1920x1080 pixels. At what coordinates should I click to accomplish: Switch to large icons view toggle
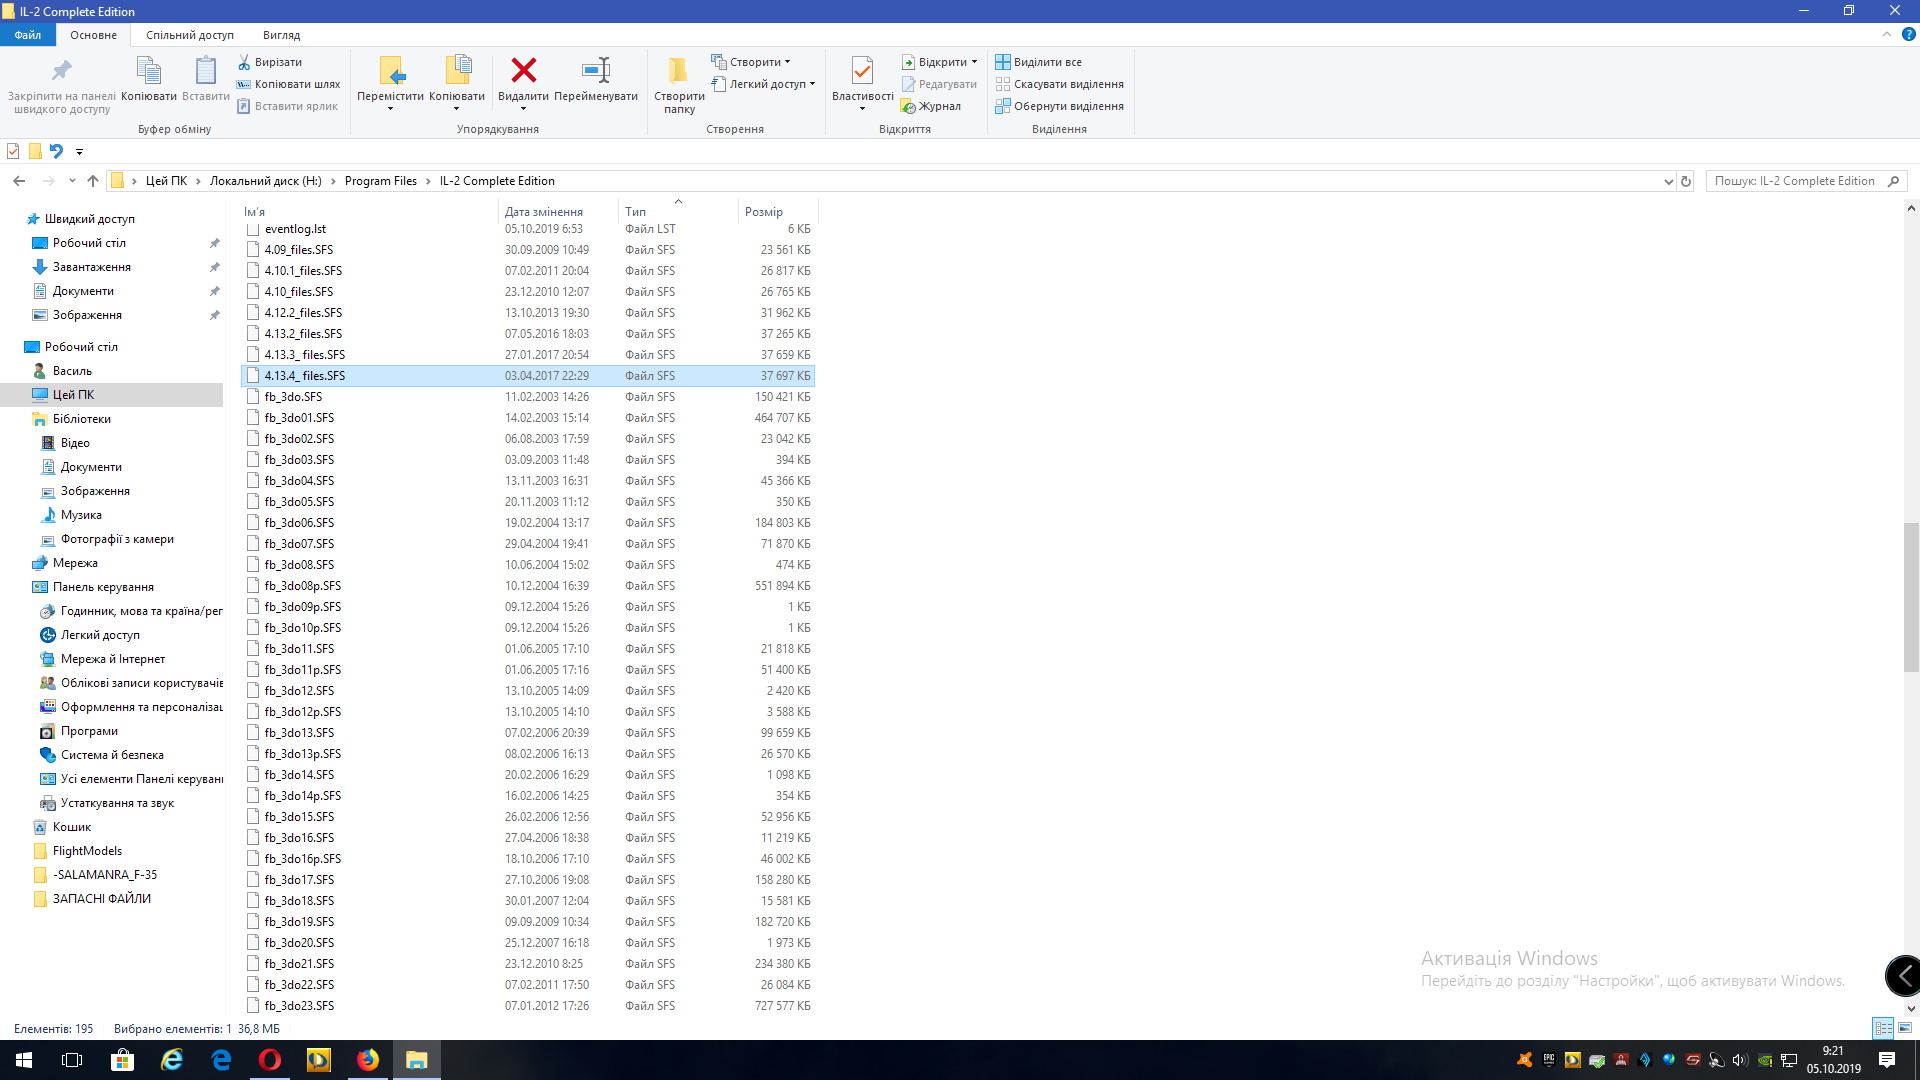1905,1028
